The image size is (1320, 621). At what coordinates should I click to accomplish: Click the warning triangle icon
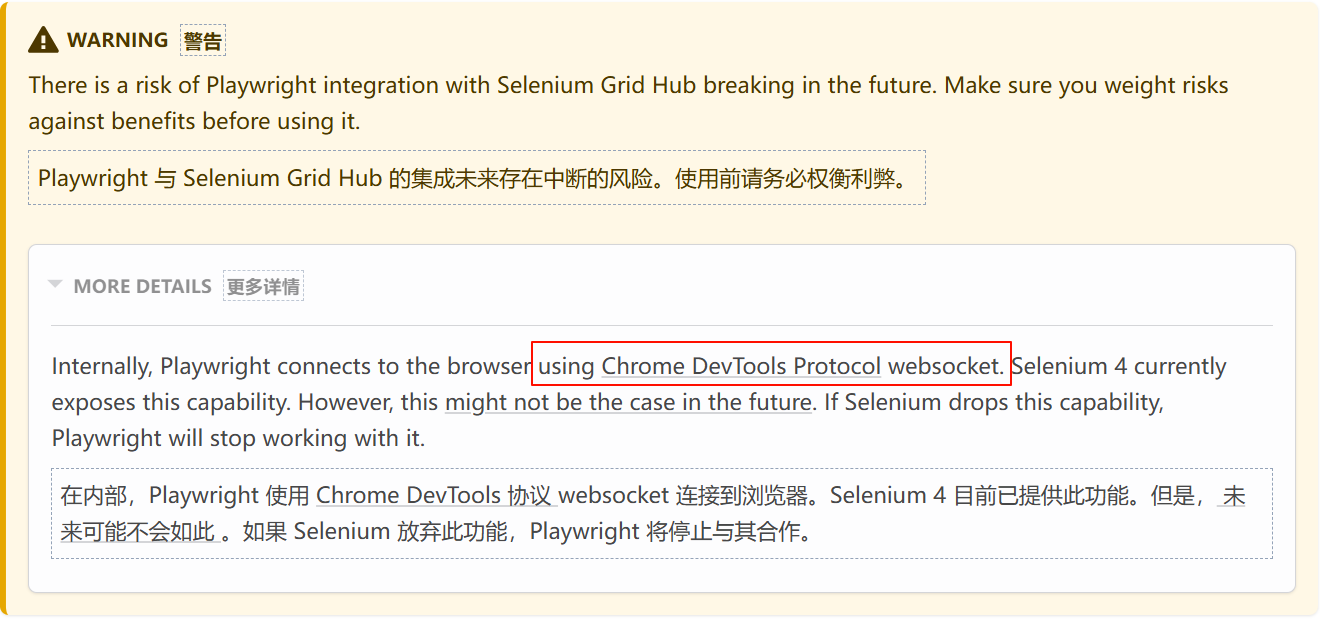click(x=43, y=40)
